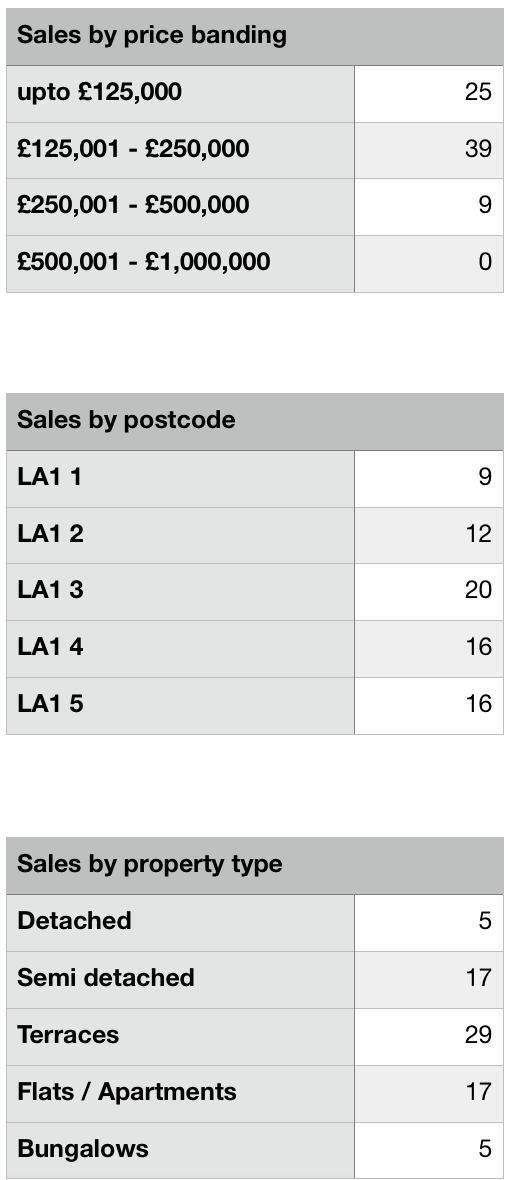Viewport: 508px width, 1180px height.
Task: Click the value 20 for LA1 3
Action: click(x=478, y=591)
